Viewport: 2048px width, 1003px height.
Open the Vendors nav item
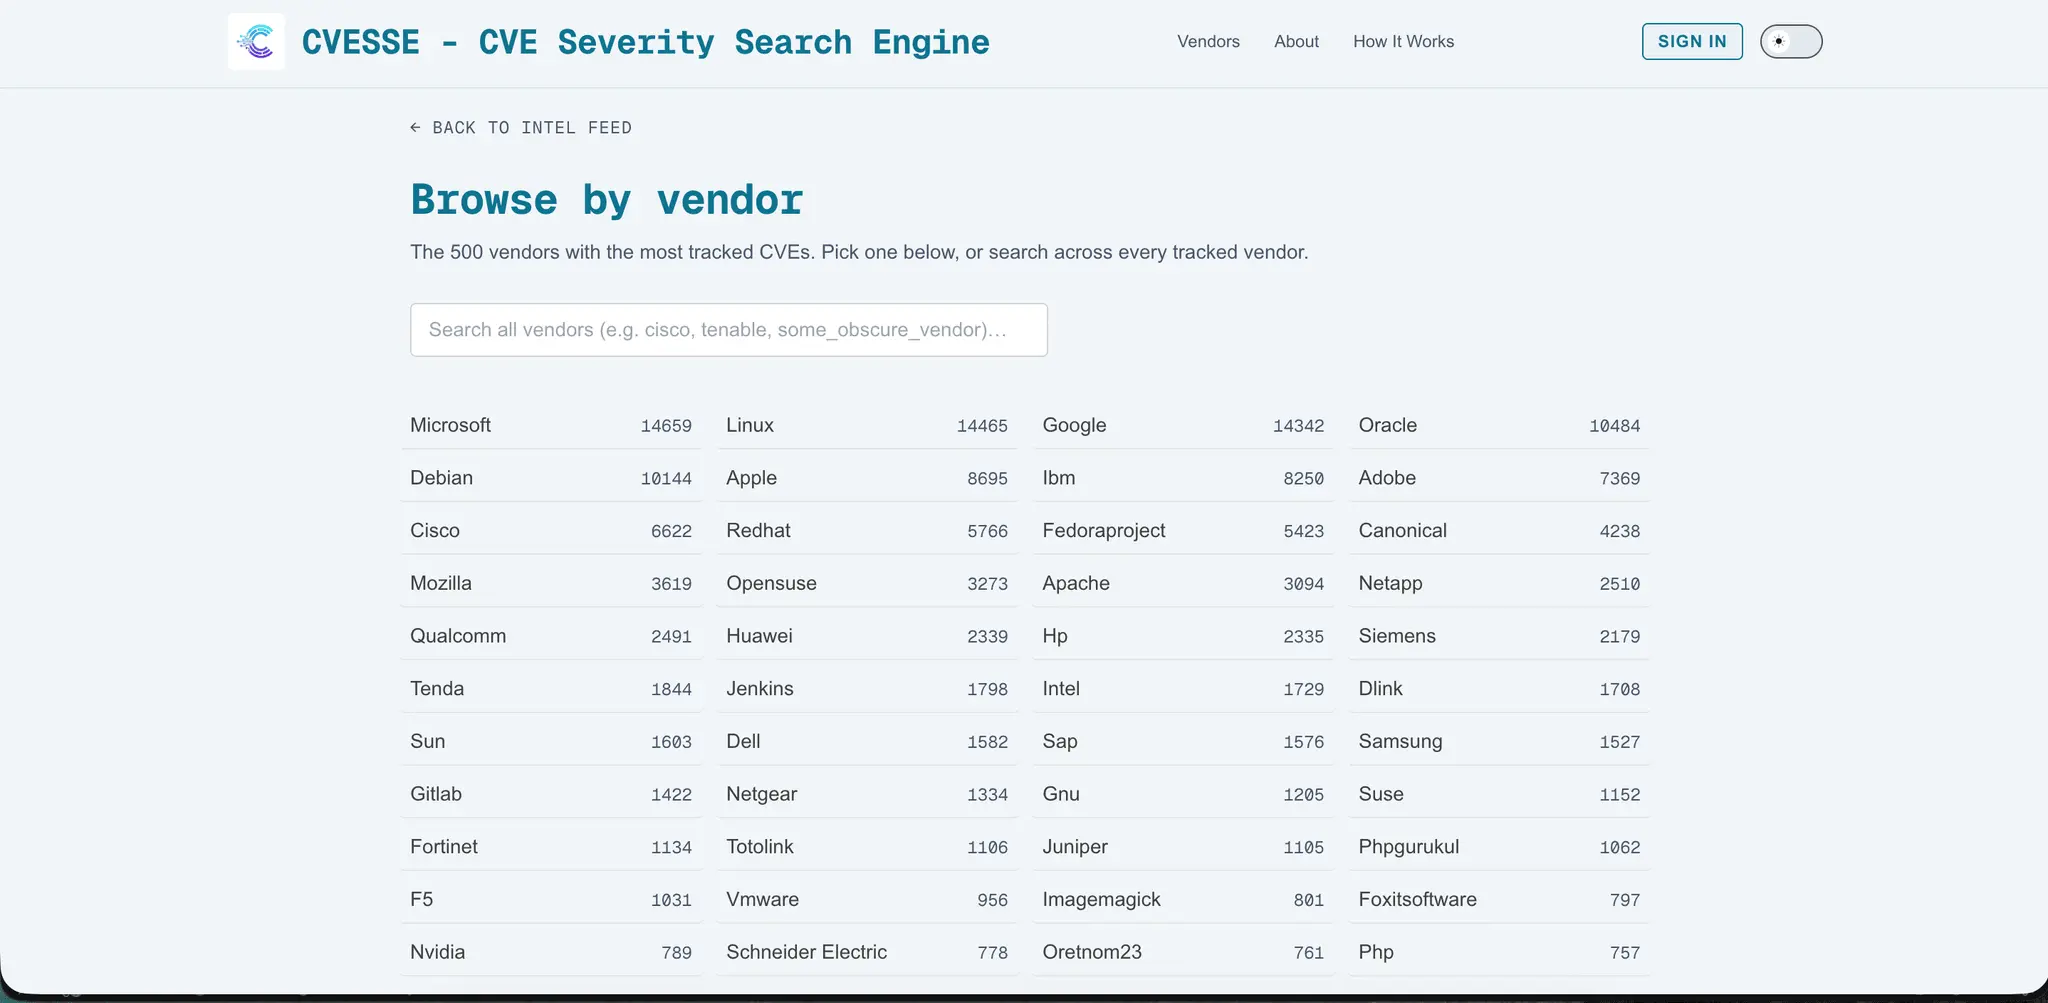click(x=1208, y=41)
